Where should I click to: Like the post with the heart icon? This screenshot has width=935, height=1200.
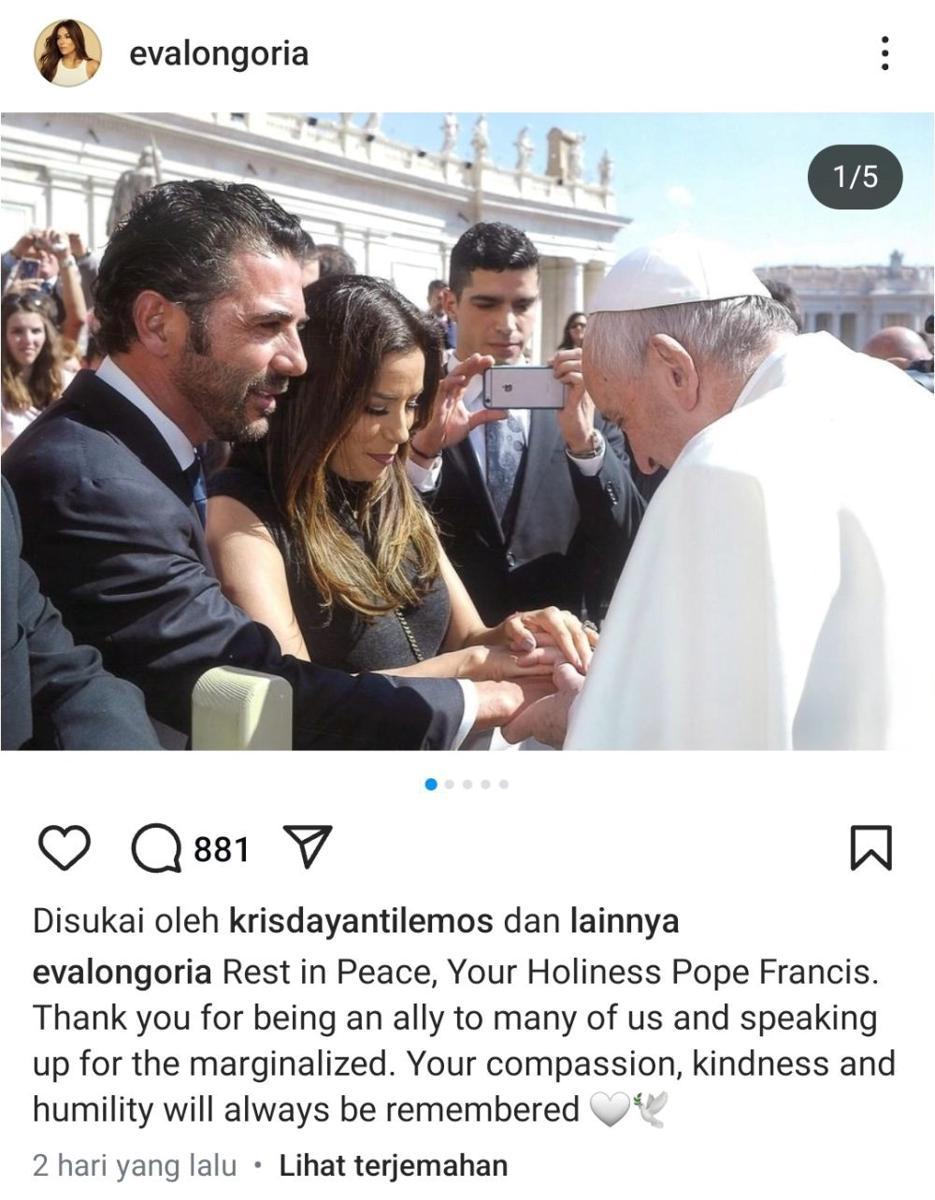[64, 849]
